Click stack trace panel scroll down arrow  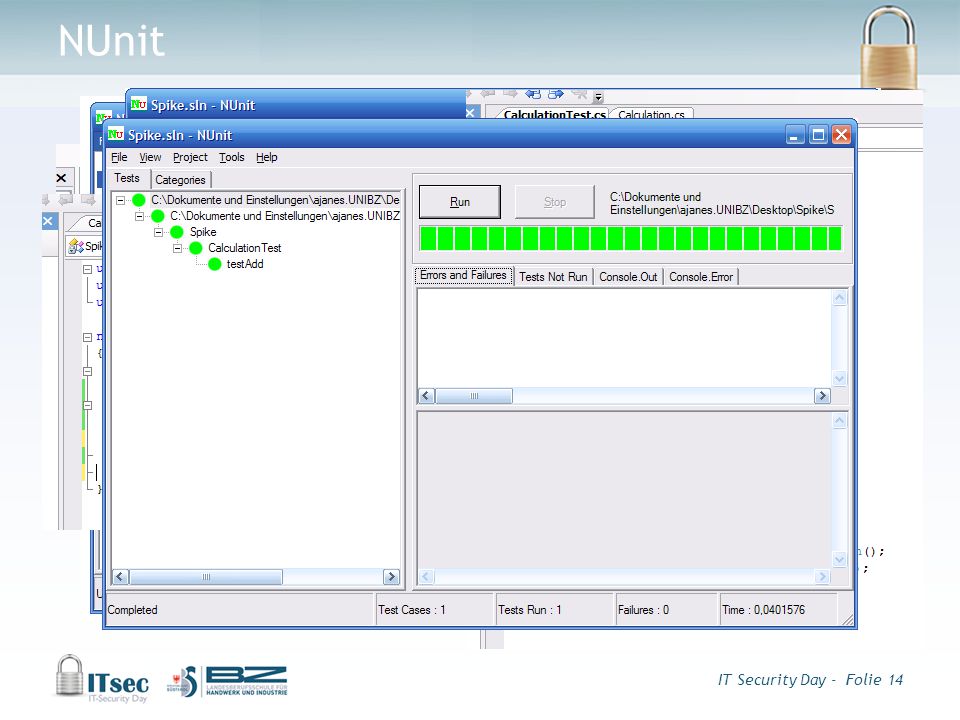tap(839, 559)
